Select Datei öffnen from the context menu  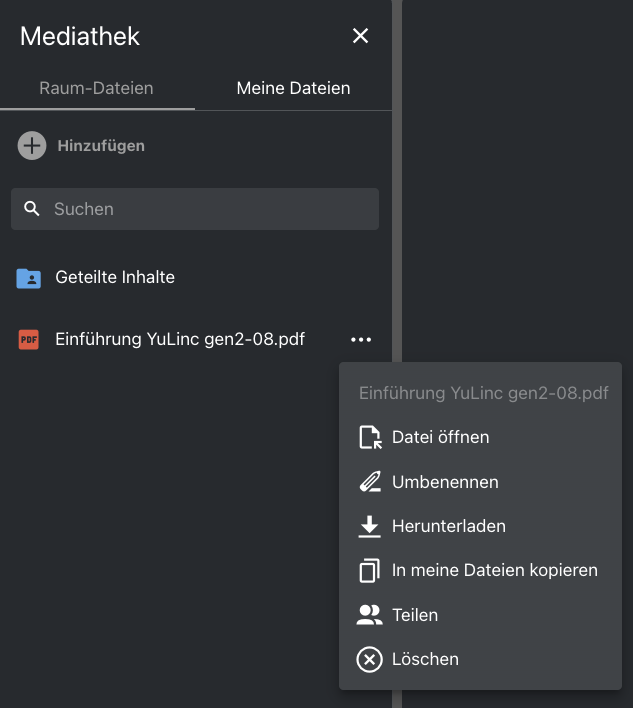(440, 438)
